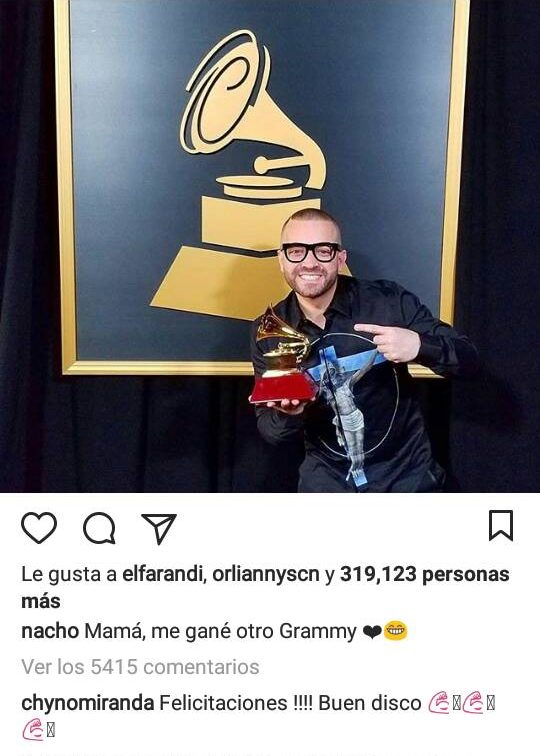Tap the grinning emoji in caption
Image resolution: width=540 pixels, height=756 pixels.
tap(396, 631)
